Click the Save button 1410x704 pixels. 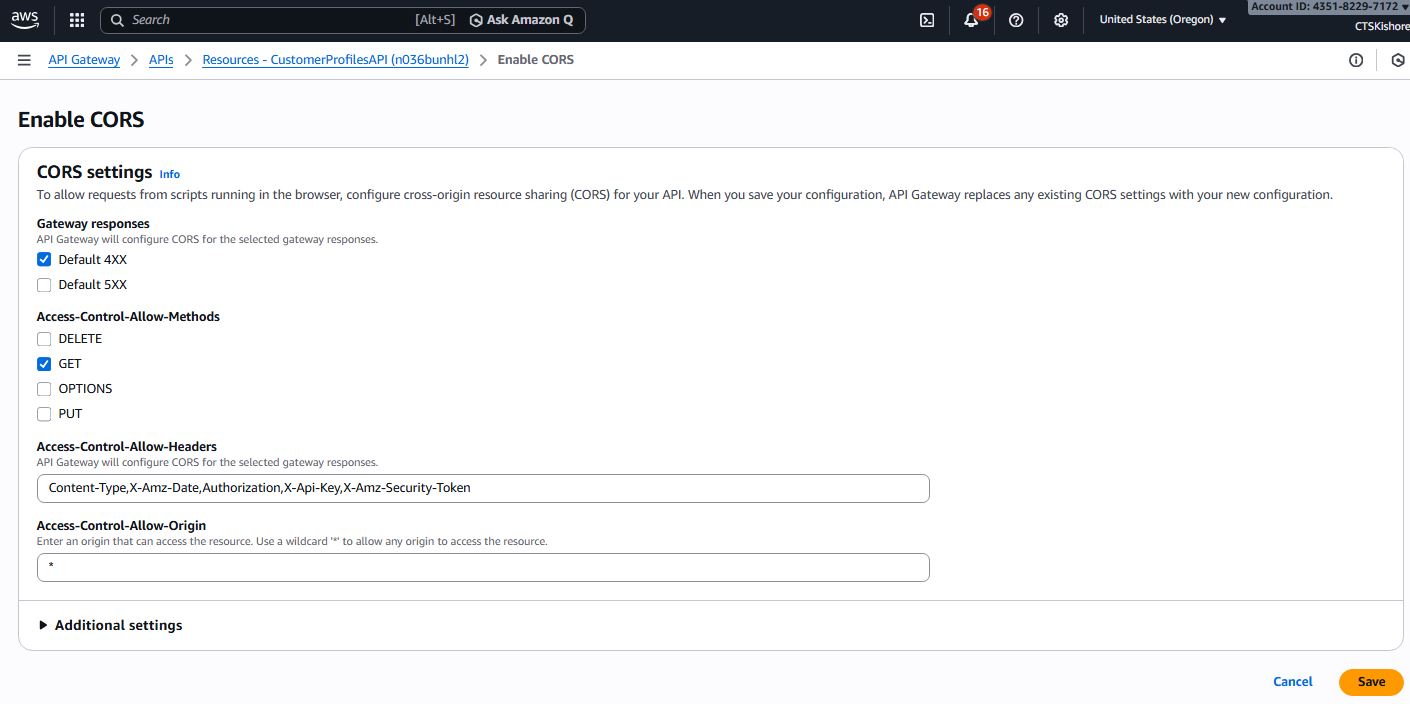click(x=1371, y=682)
